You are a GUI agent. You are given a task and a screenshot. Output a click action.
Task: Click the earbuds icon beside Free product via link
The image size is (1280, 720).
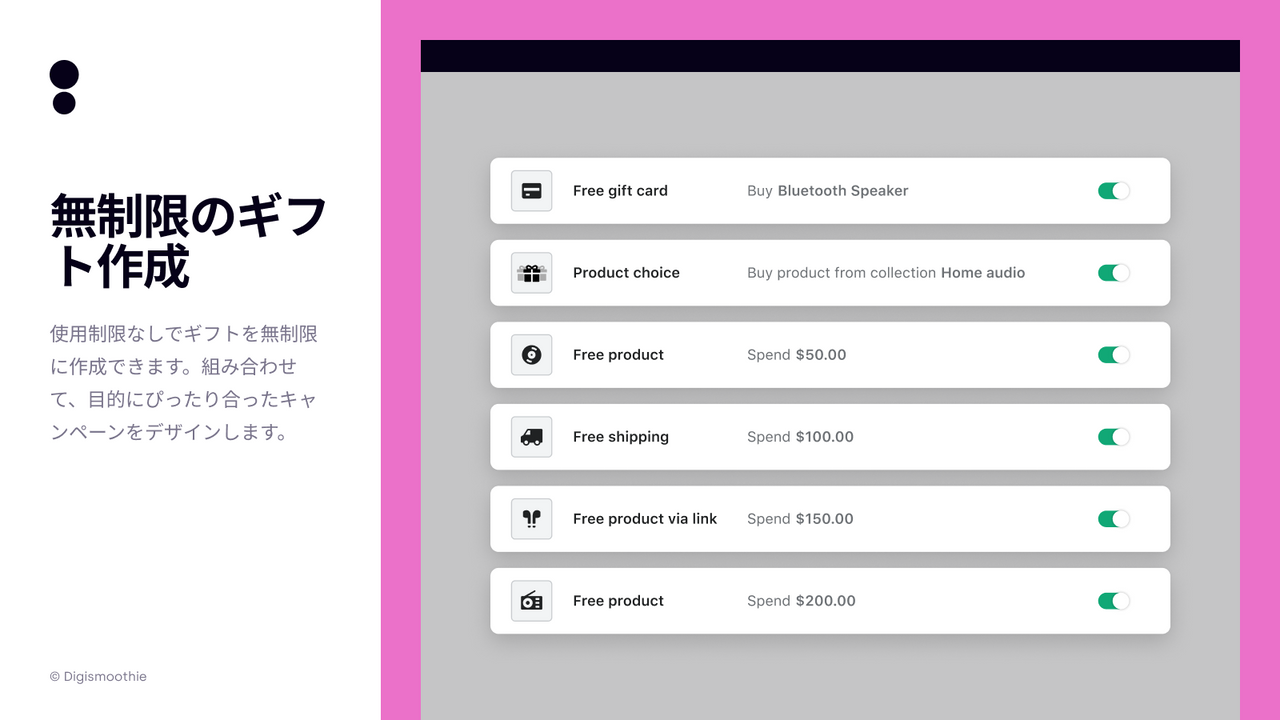[x=532, y=519]
